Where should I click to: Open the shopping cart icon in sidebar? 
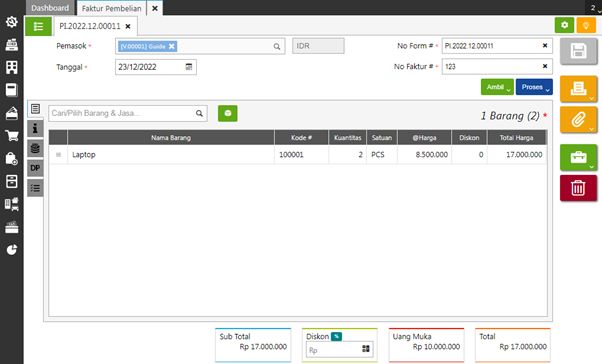(12, 136)
